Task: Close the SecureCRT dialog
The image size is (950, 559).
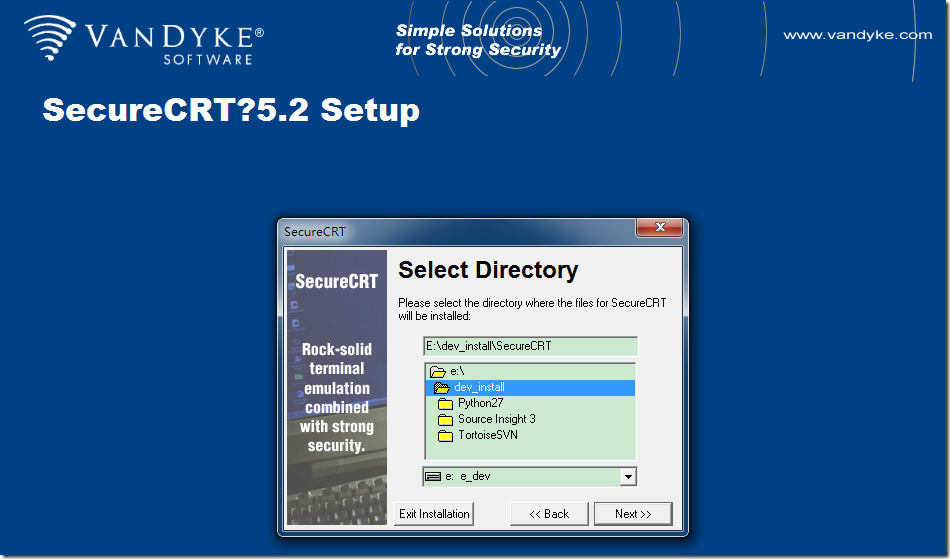Action: (x=660, y=227)
